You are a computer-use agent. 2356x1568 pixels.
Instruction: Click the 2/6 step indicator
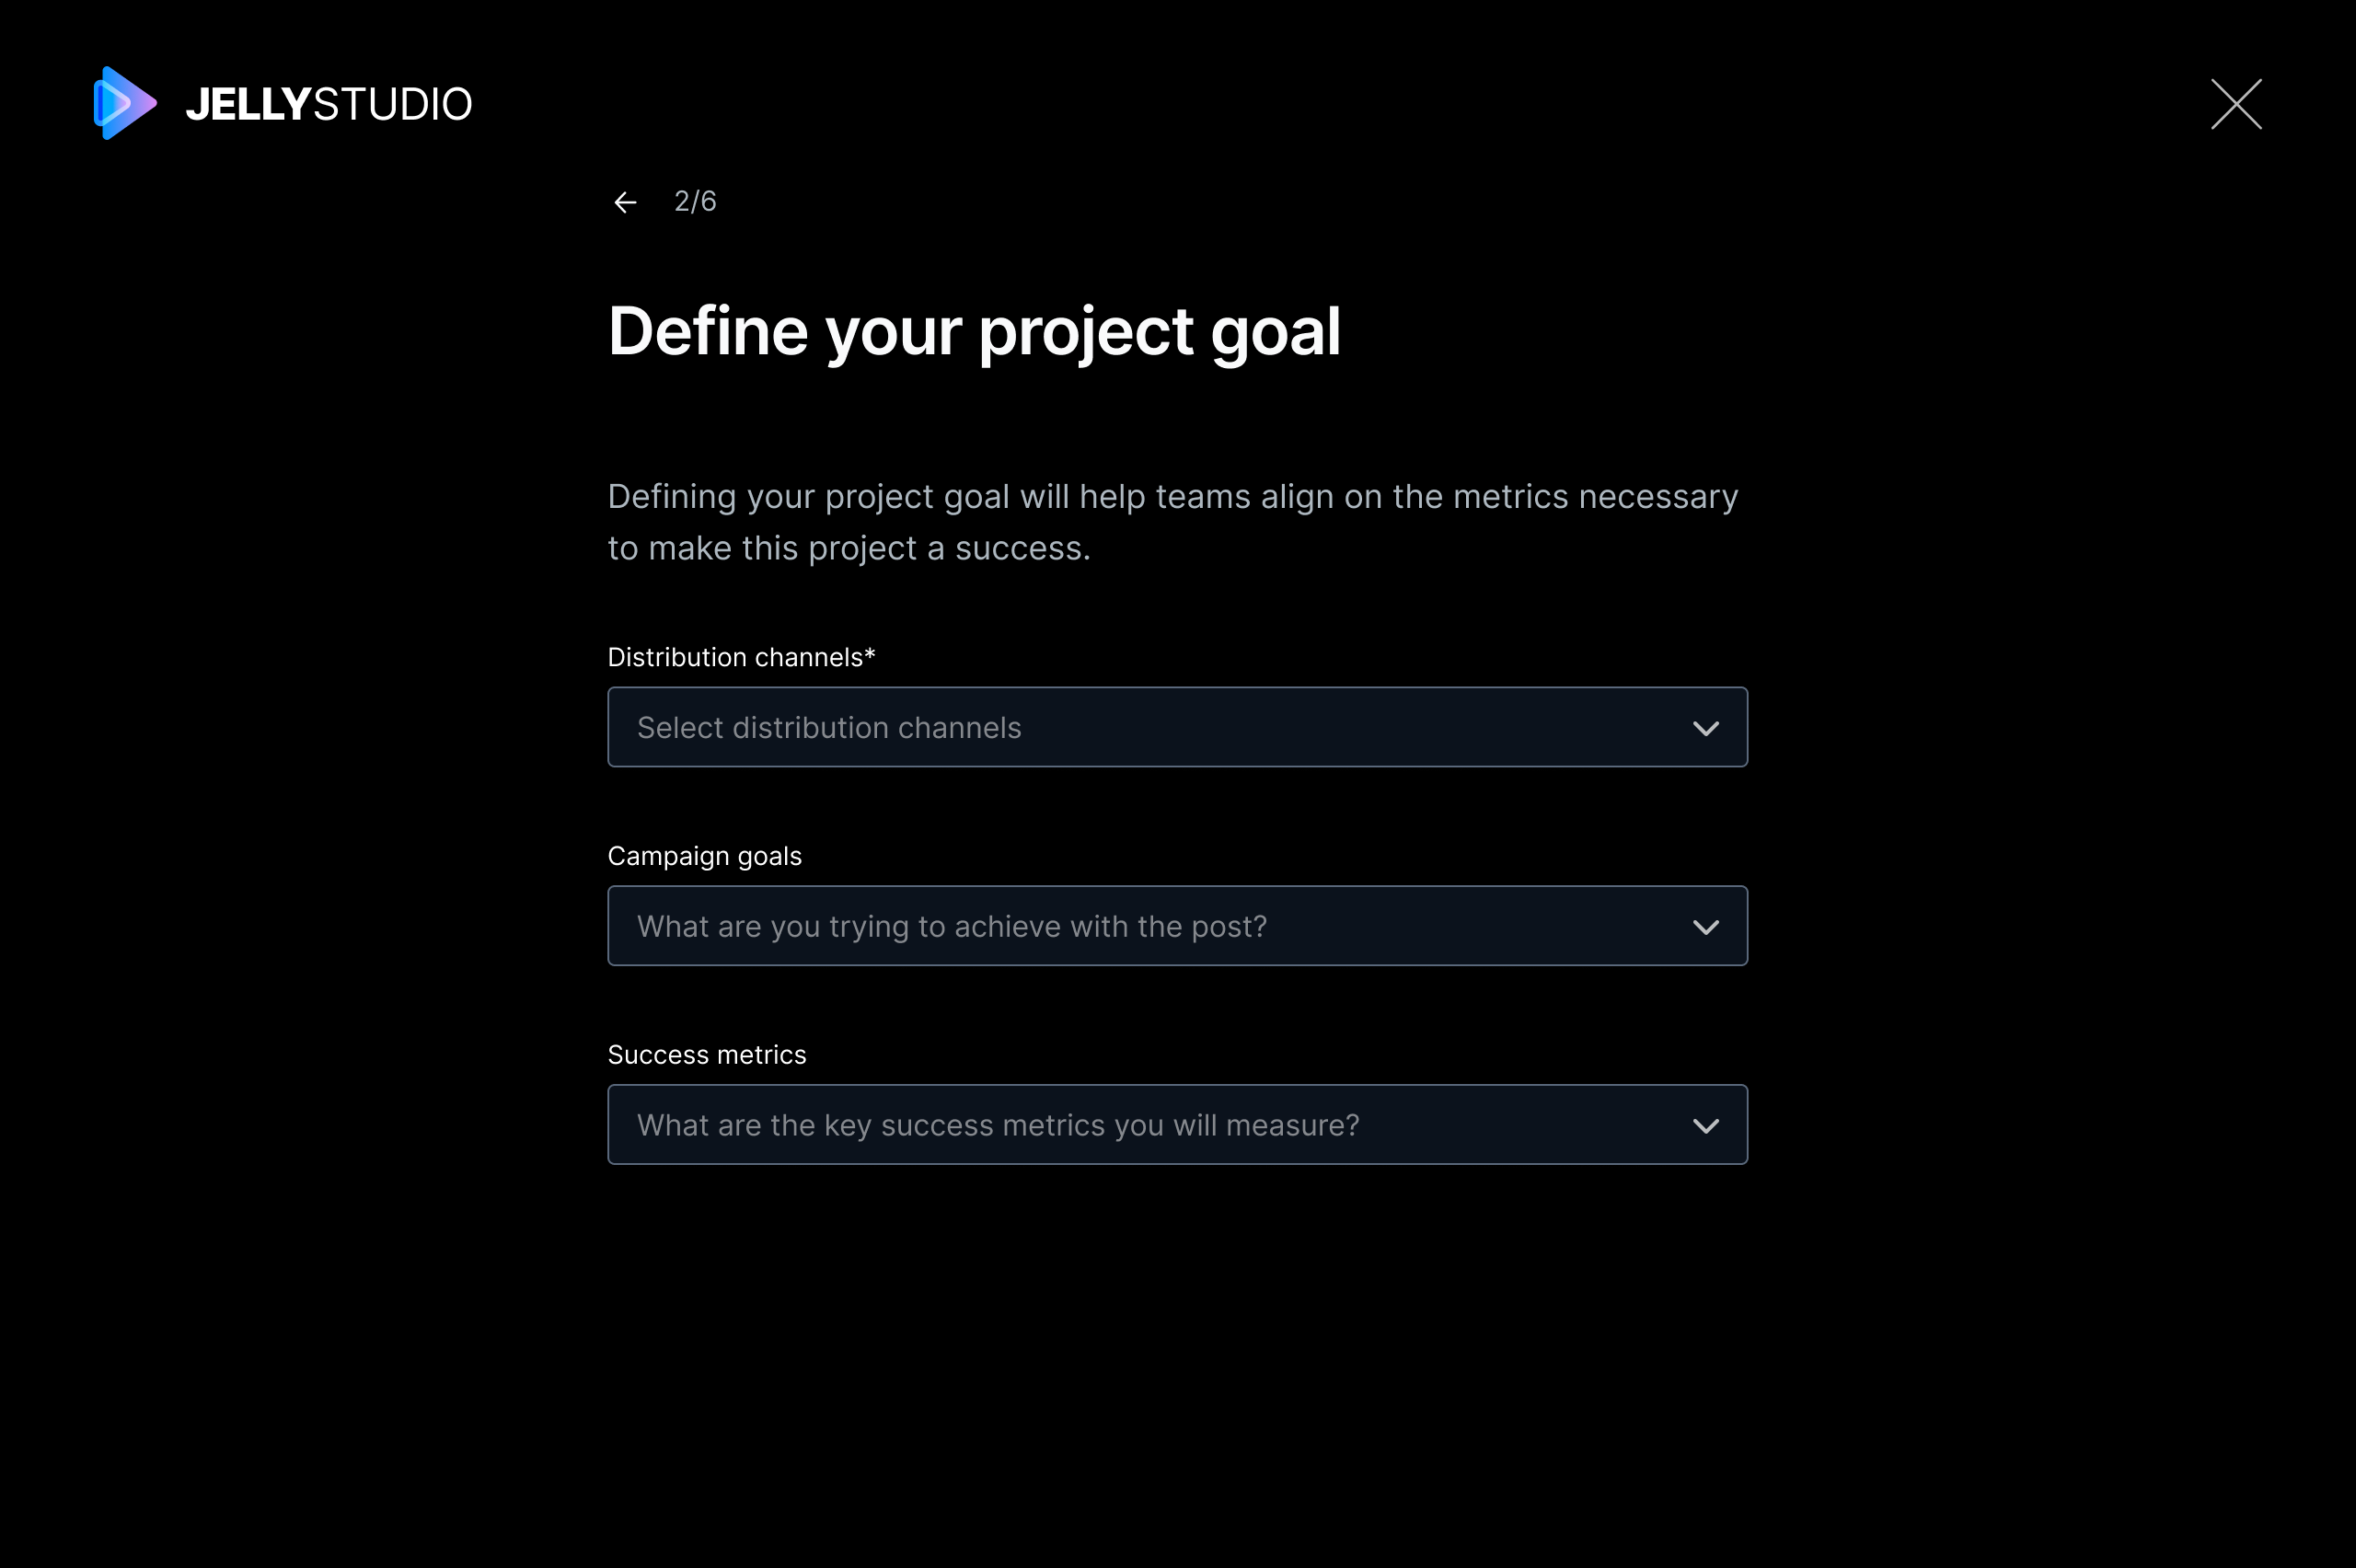point(695,202)
